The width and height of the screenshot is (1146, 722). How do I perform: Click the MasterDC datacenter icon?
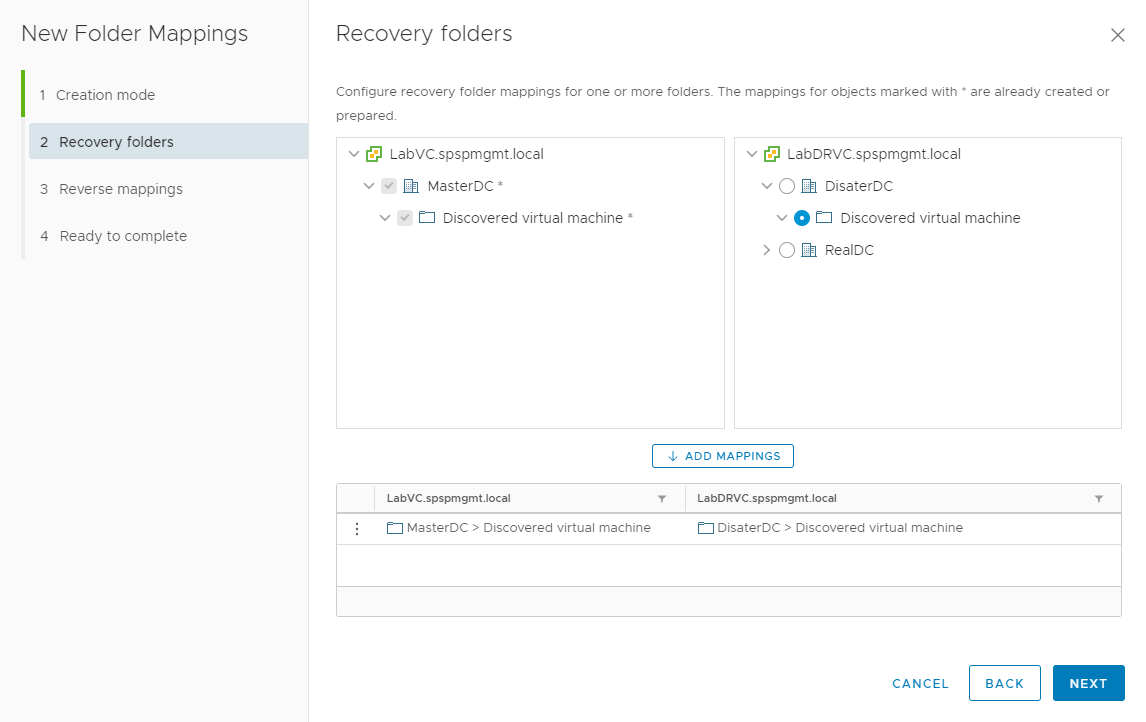click(412, 186)
